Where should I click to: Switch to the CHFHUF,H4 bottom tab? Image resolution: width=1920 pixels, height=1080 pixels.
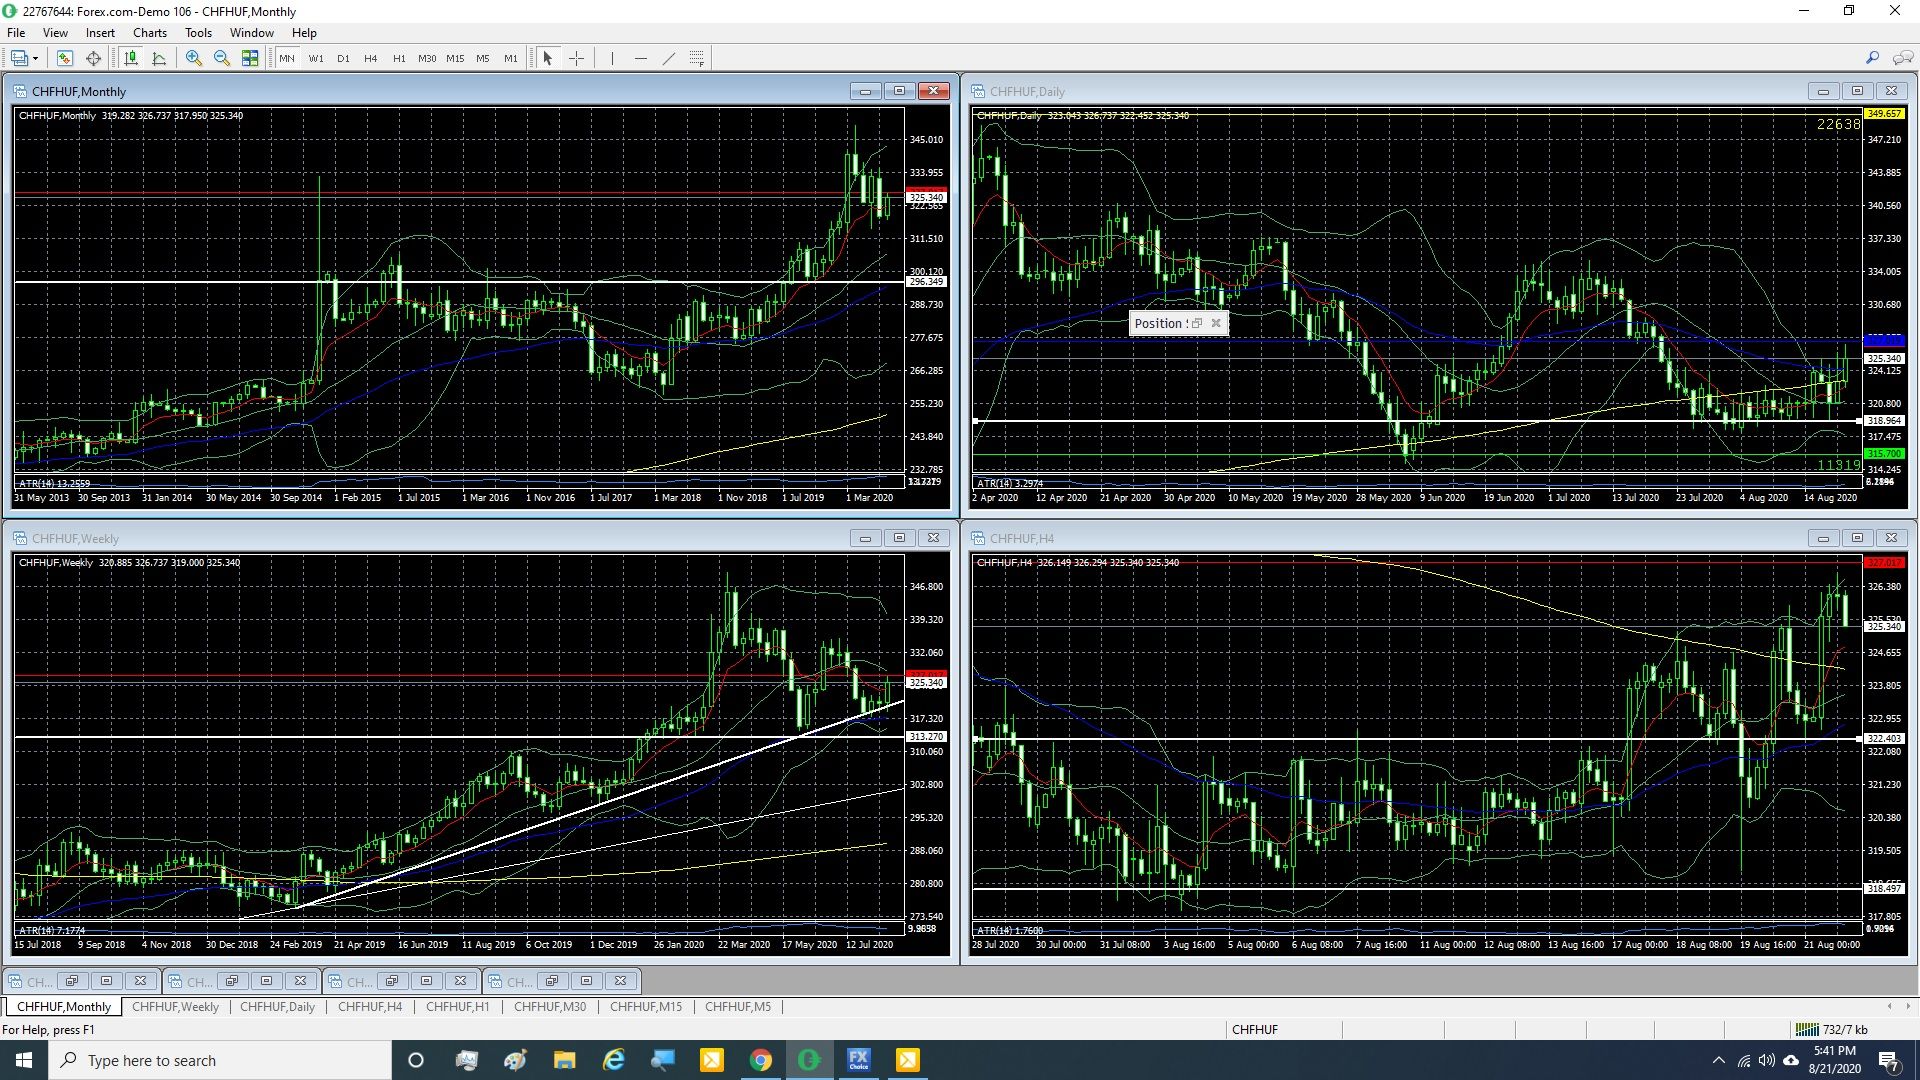point(370,1007)
